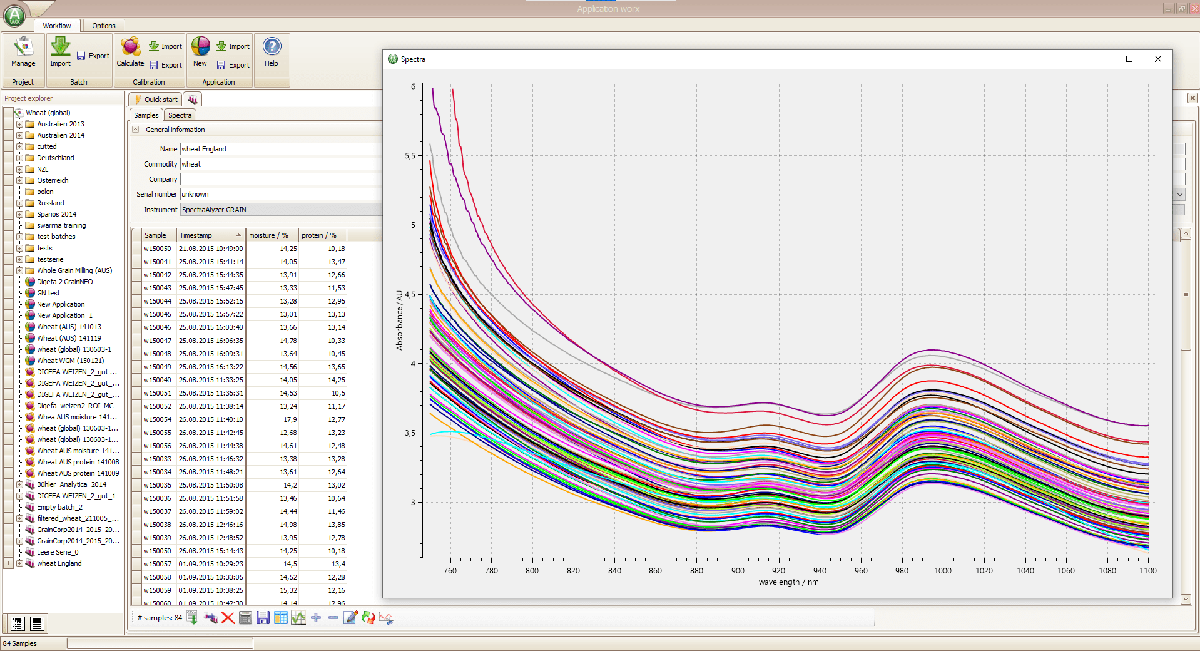Expand the Australien 2014 folder
Screen dimensions: 1200x651
(x=18, y=135)
